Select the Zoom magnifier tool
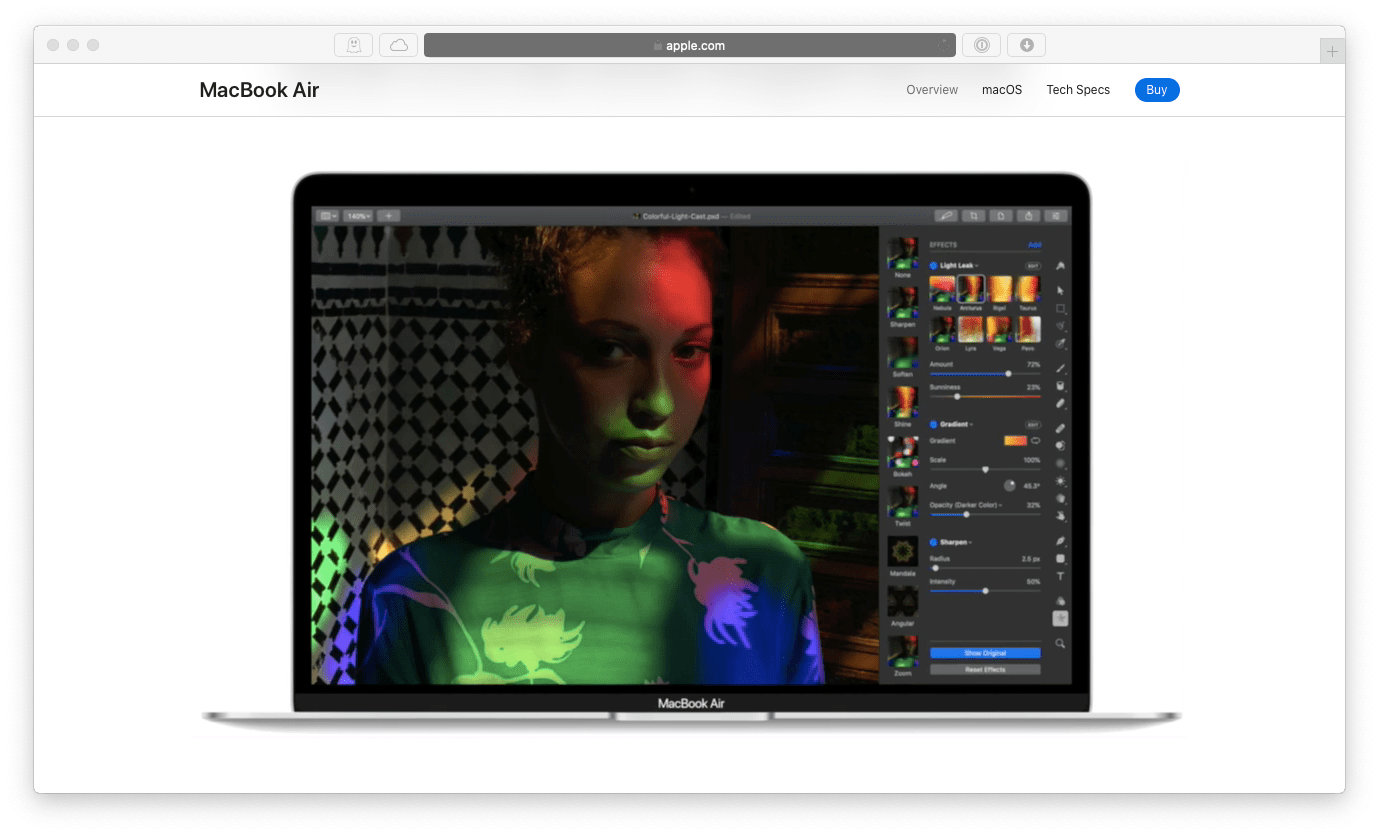Screen dimensions: 1379x835 (x=1060, y=642)
